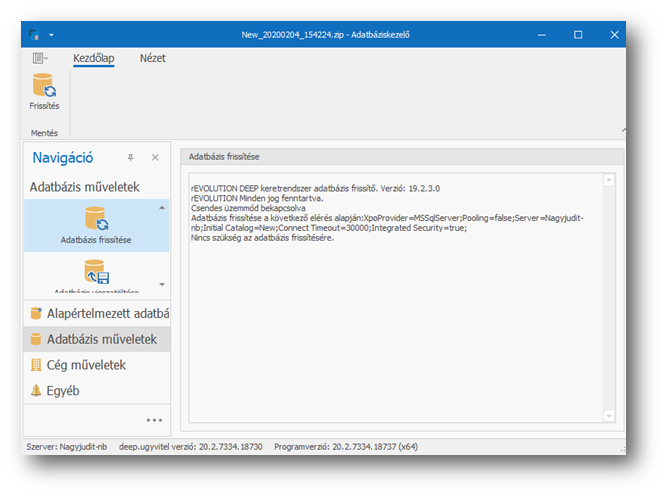Open the application menu button dropdown
668x497 pixels.
[x=40, y=60]
